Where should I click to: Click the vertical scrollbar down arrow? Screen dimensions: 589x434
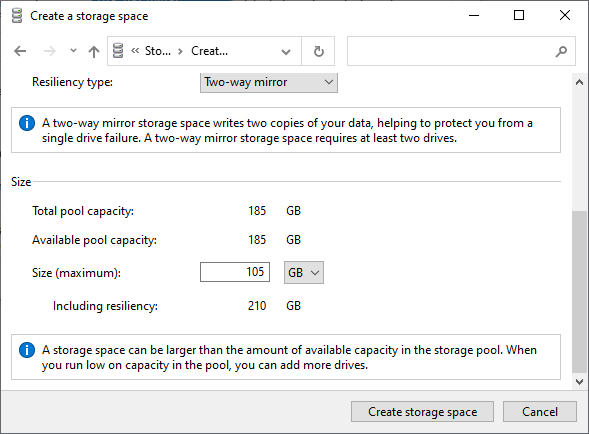pyautogui.click(x=579, y=381)
